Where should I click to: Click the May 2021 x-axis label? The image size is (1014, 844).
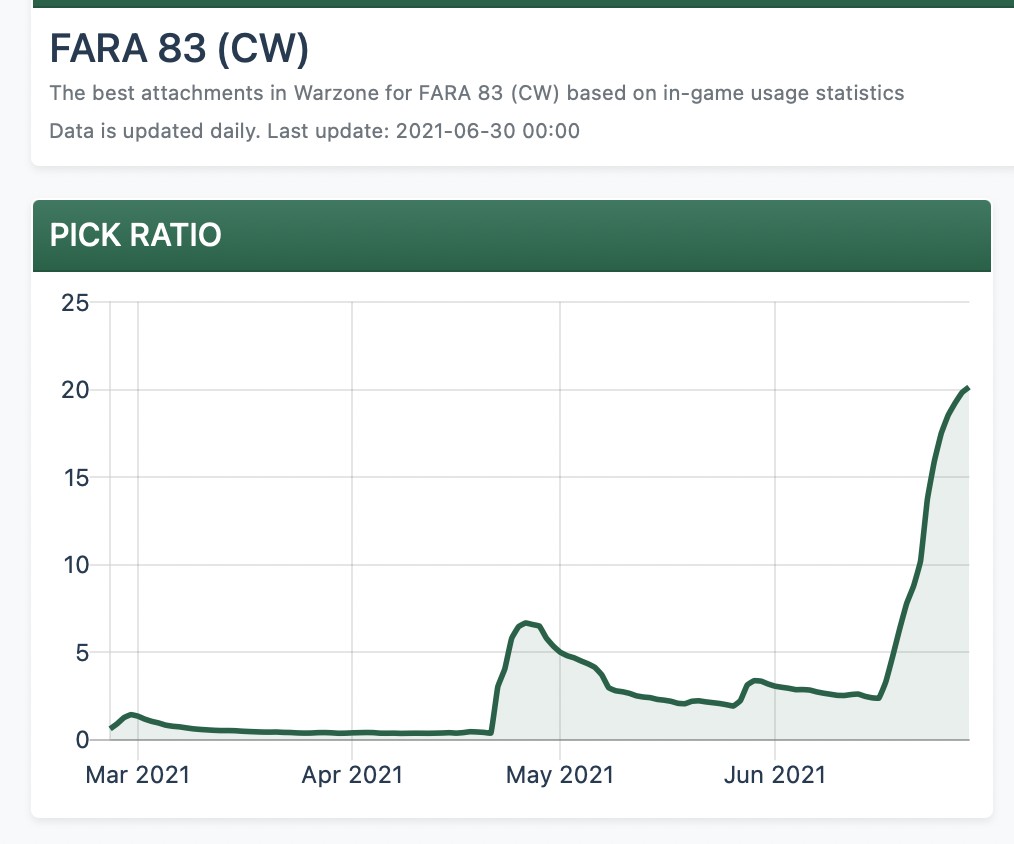point(560,774)
